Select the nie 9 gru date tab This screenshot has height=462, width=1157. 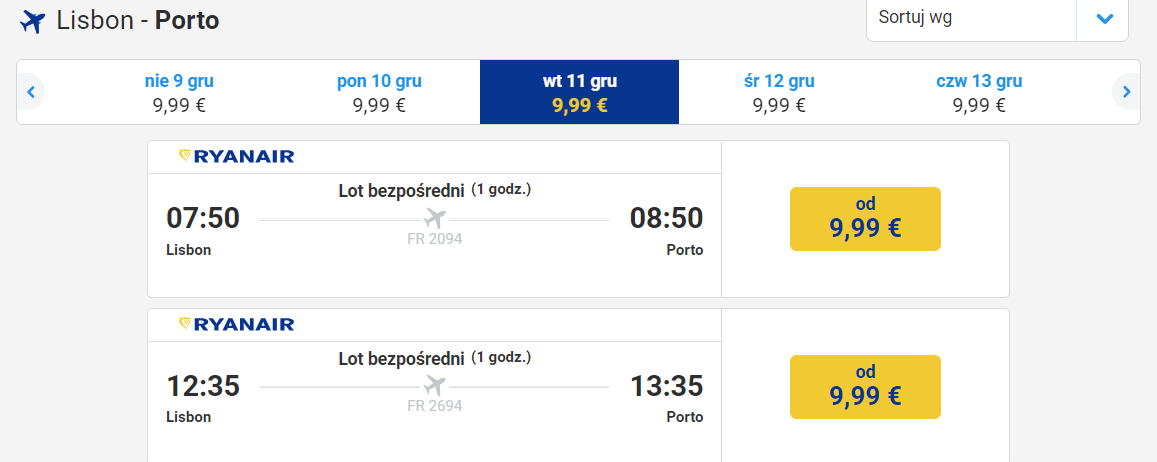pyautogui.click(x=179, y=92)
